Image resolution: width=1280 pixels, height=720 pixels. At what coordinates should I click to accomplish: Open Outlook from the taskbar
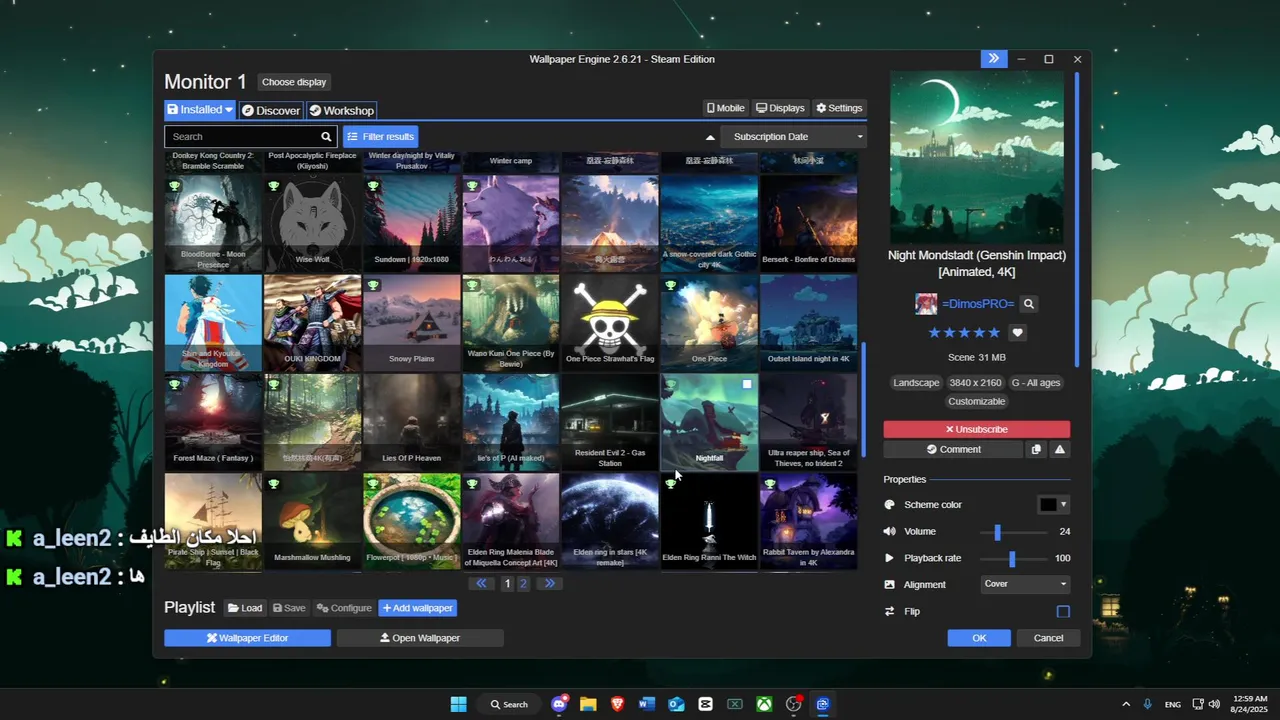coord(676,704)
